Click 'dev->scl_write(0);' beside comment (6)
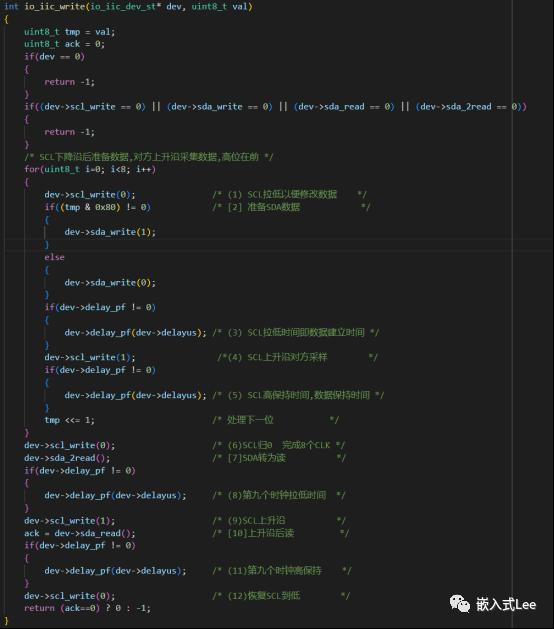Screen dimensions: 554x629 [x=69, y=445]
